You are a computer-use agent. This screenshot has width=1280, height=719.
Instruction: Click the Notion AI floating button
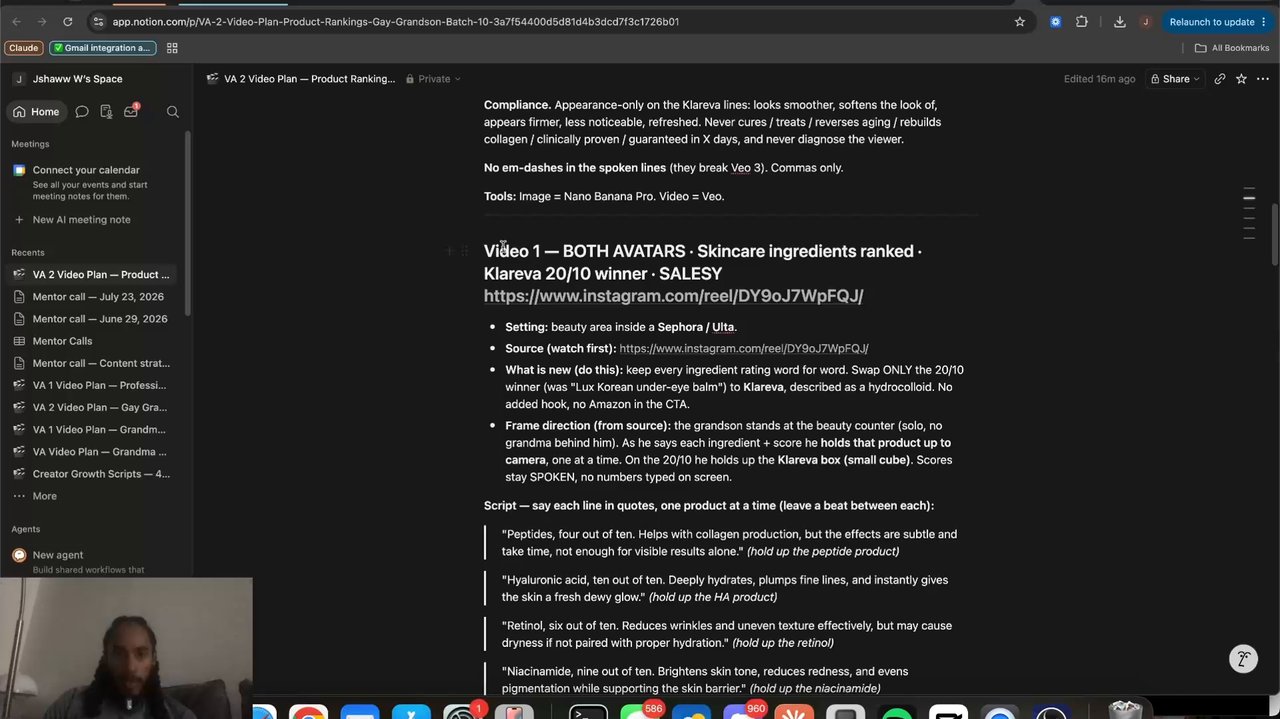[x=1243, y=659]
